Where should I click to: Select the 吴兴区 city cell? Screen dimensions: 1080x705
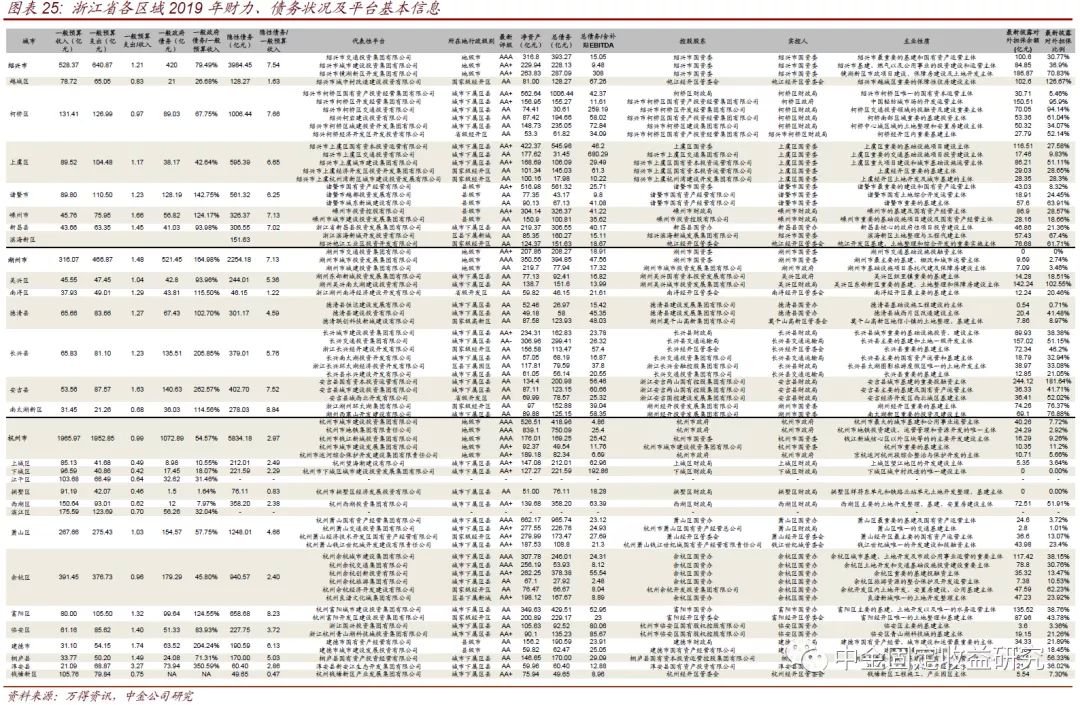(18, 280)
